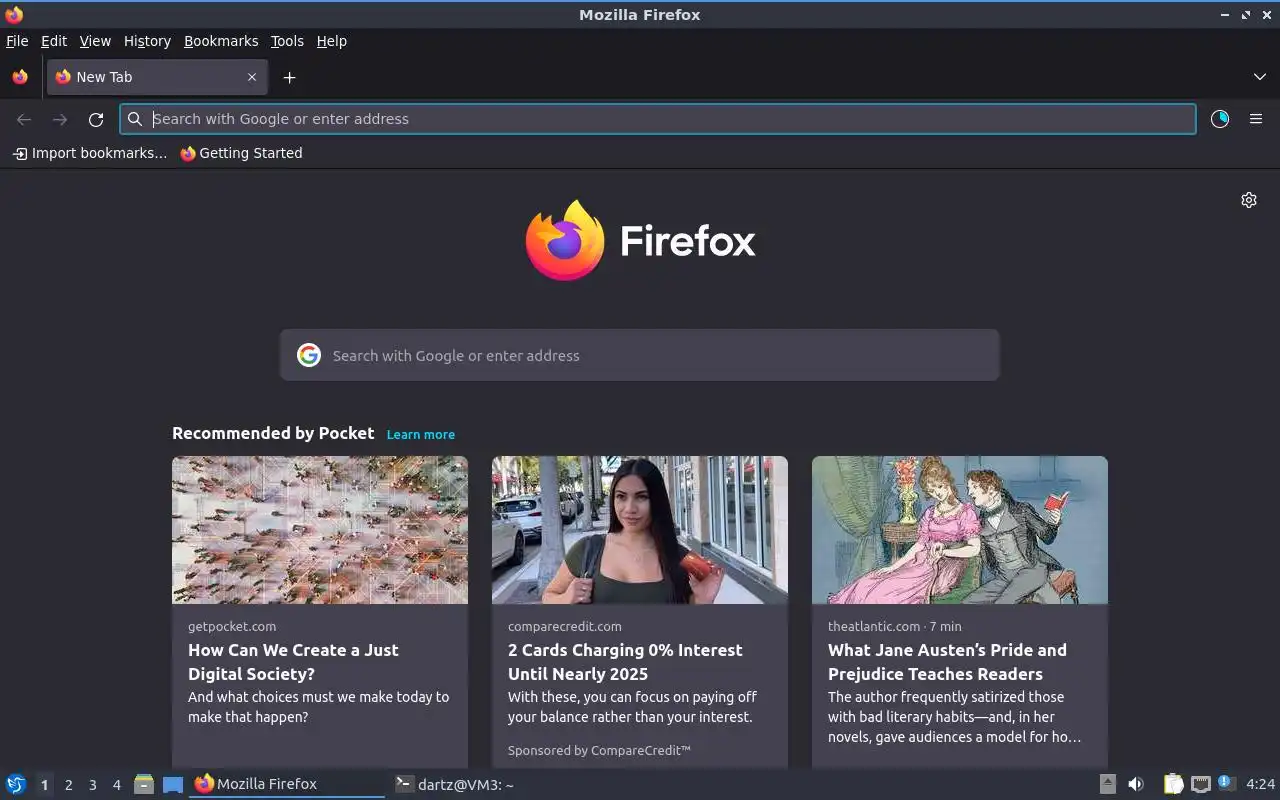Click the 'theatlantic.com · 7 min' label

tap(894, 626)
